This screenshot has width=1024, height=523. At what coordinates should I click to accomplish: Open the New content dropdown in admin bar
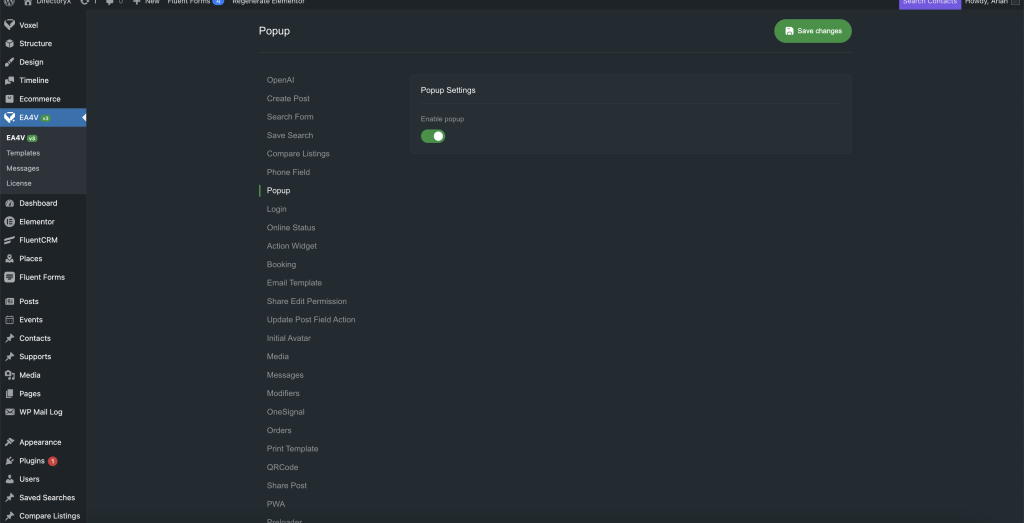pos(146,2)
